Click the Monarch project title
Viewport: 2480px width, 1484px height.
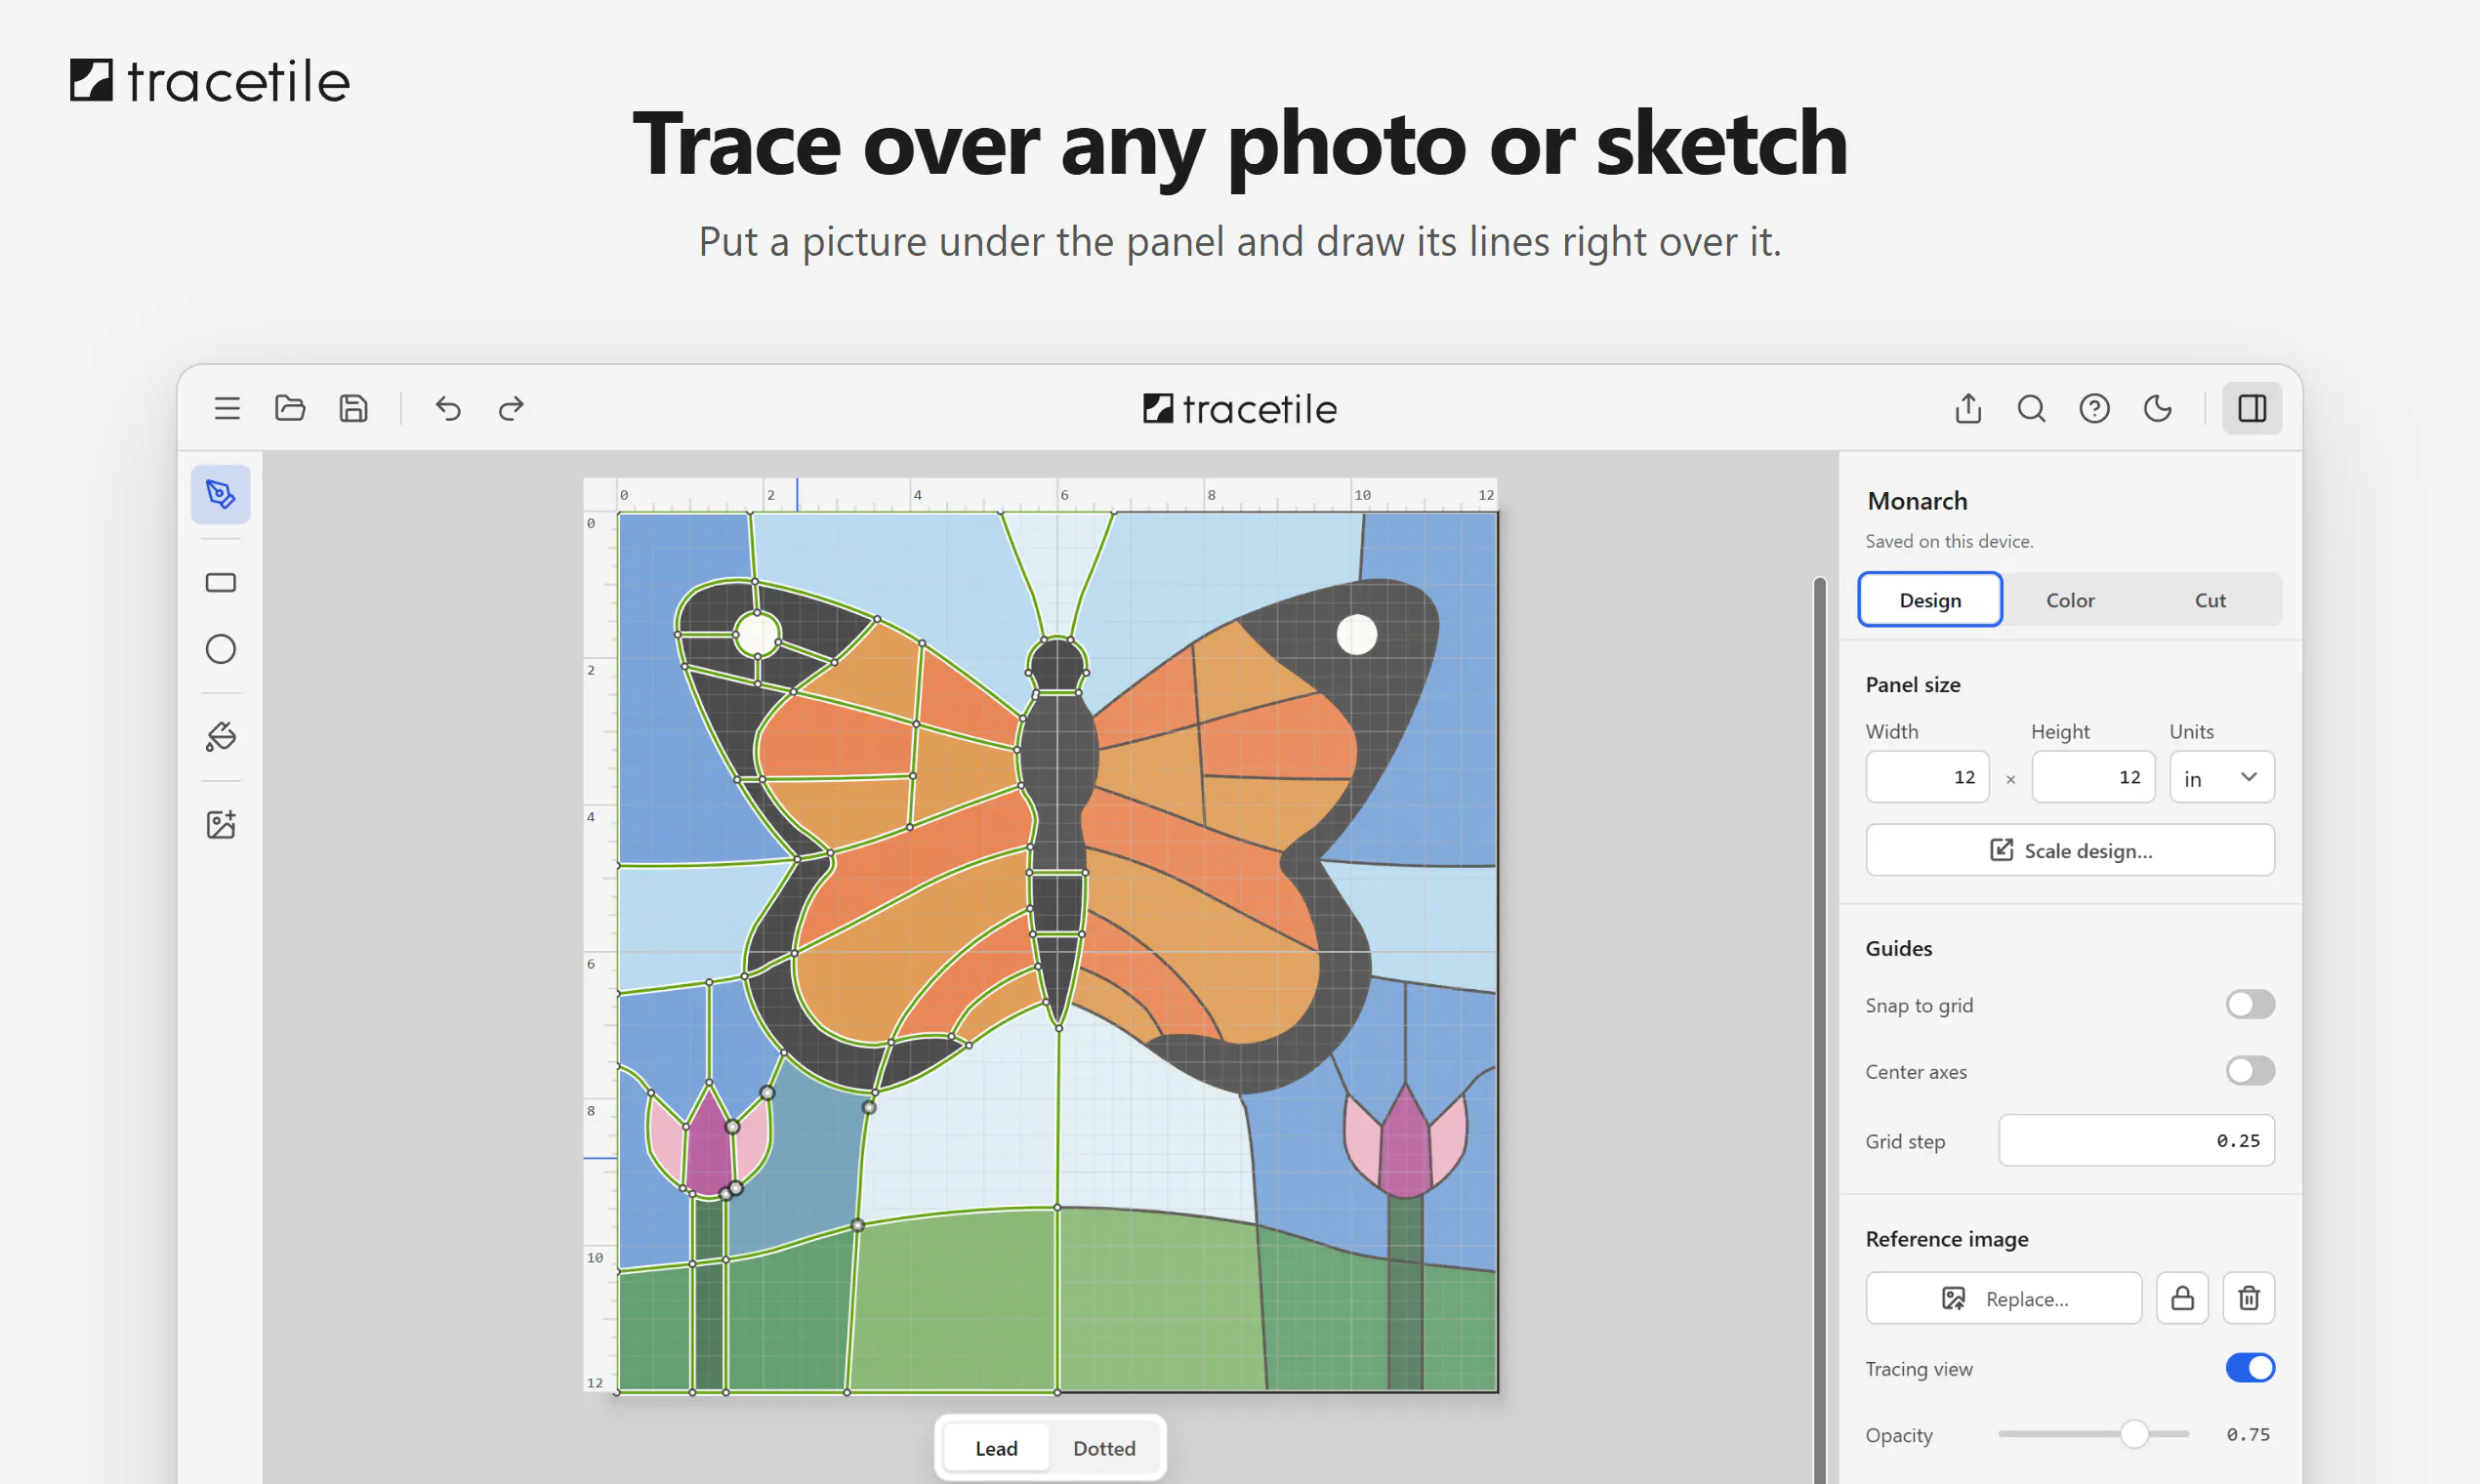1917,501
